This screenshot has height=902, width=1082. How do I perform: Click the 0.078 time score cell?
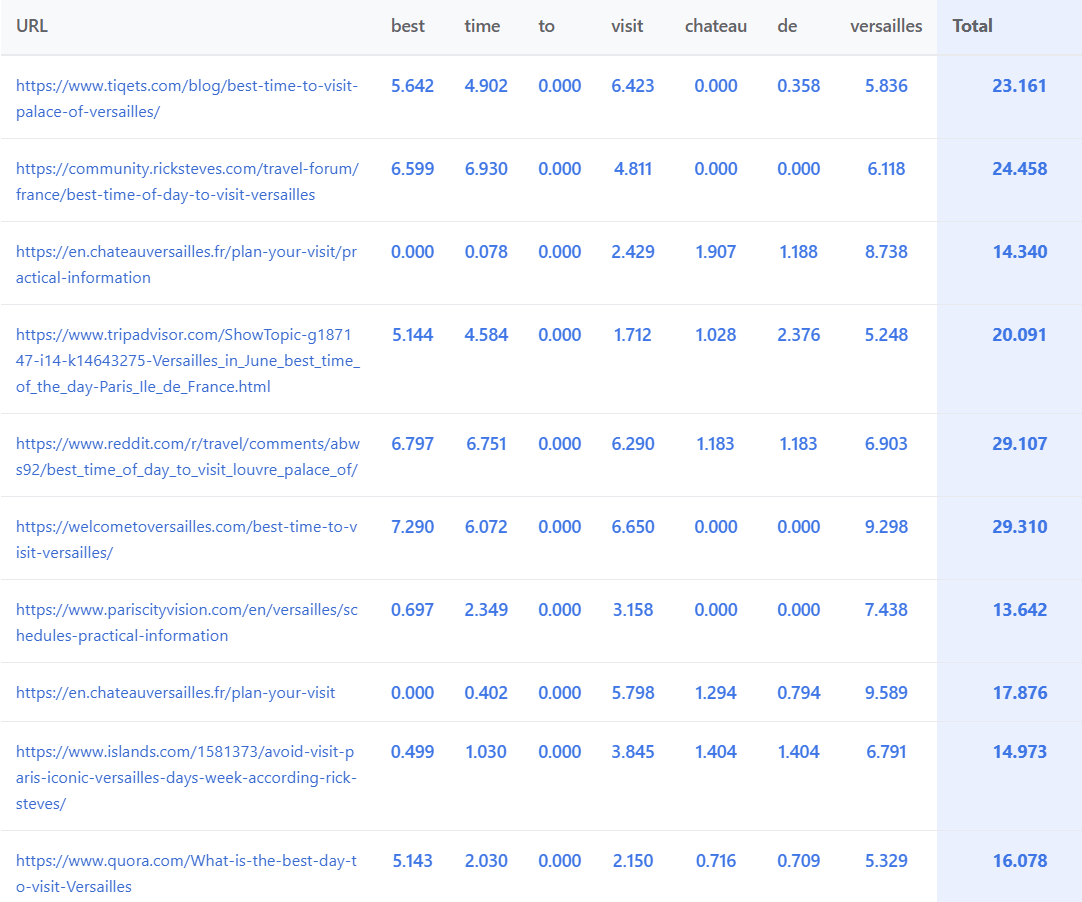[x=486, y=251]
